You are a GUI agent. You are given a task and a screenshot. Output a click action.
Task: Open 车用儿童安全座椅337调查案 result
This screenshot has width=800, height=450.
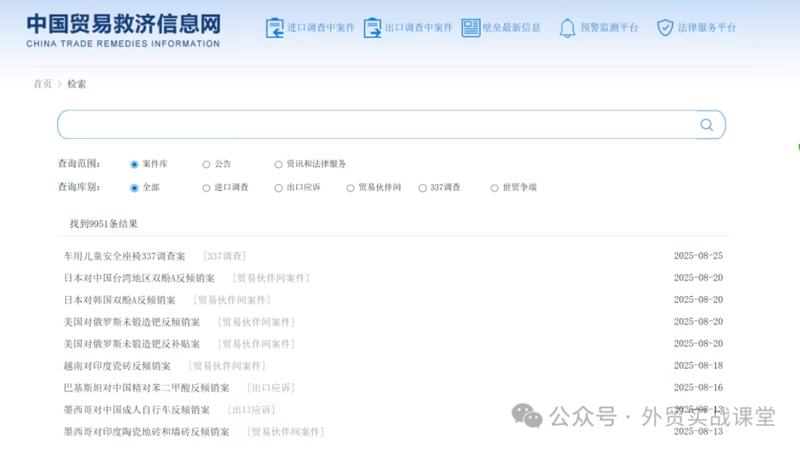point(125,257)
